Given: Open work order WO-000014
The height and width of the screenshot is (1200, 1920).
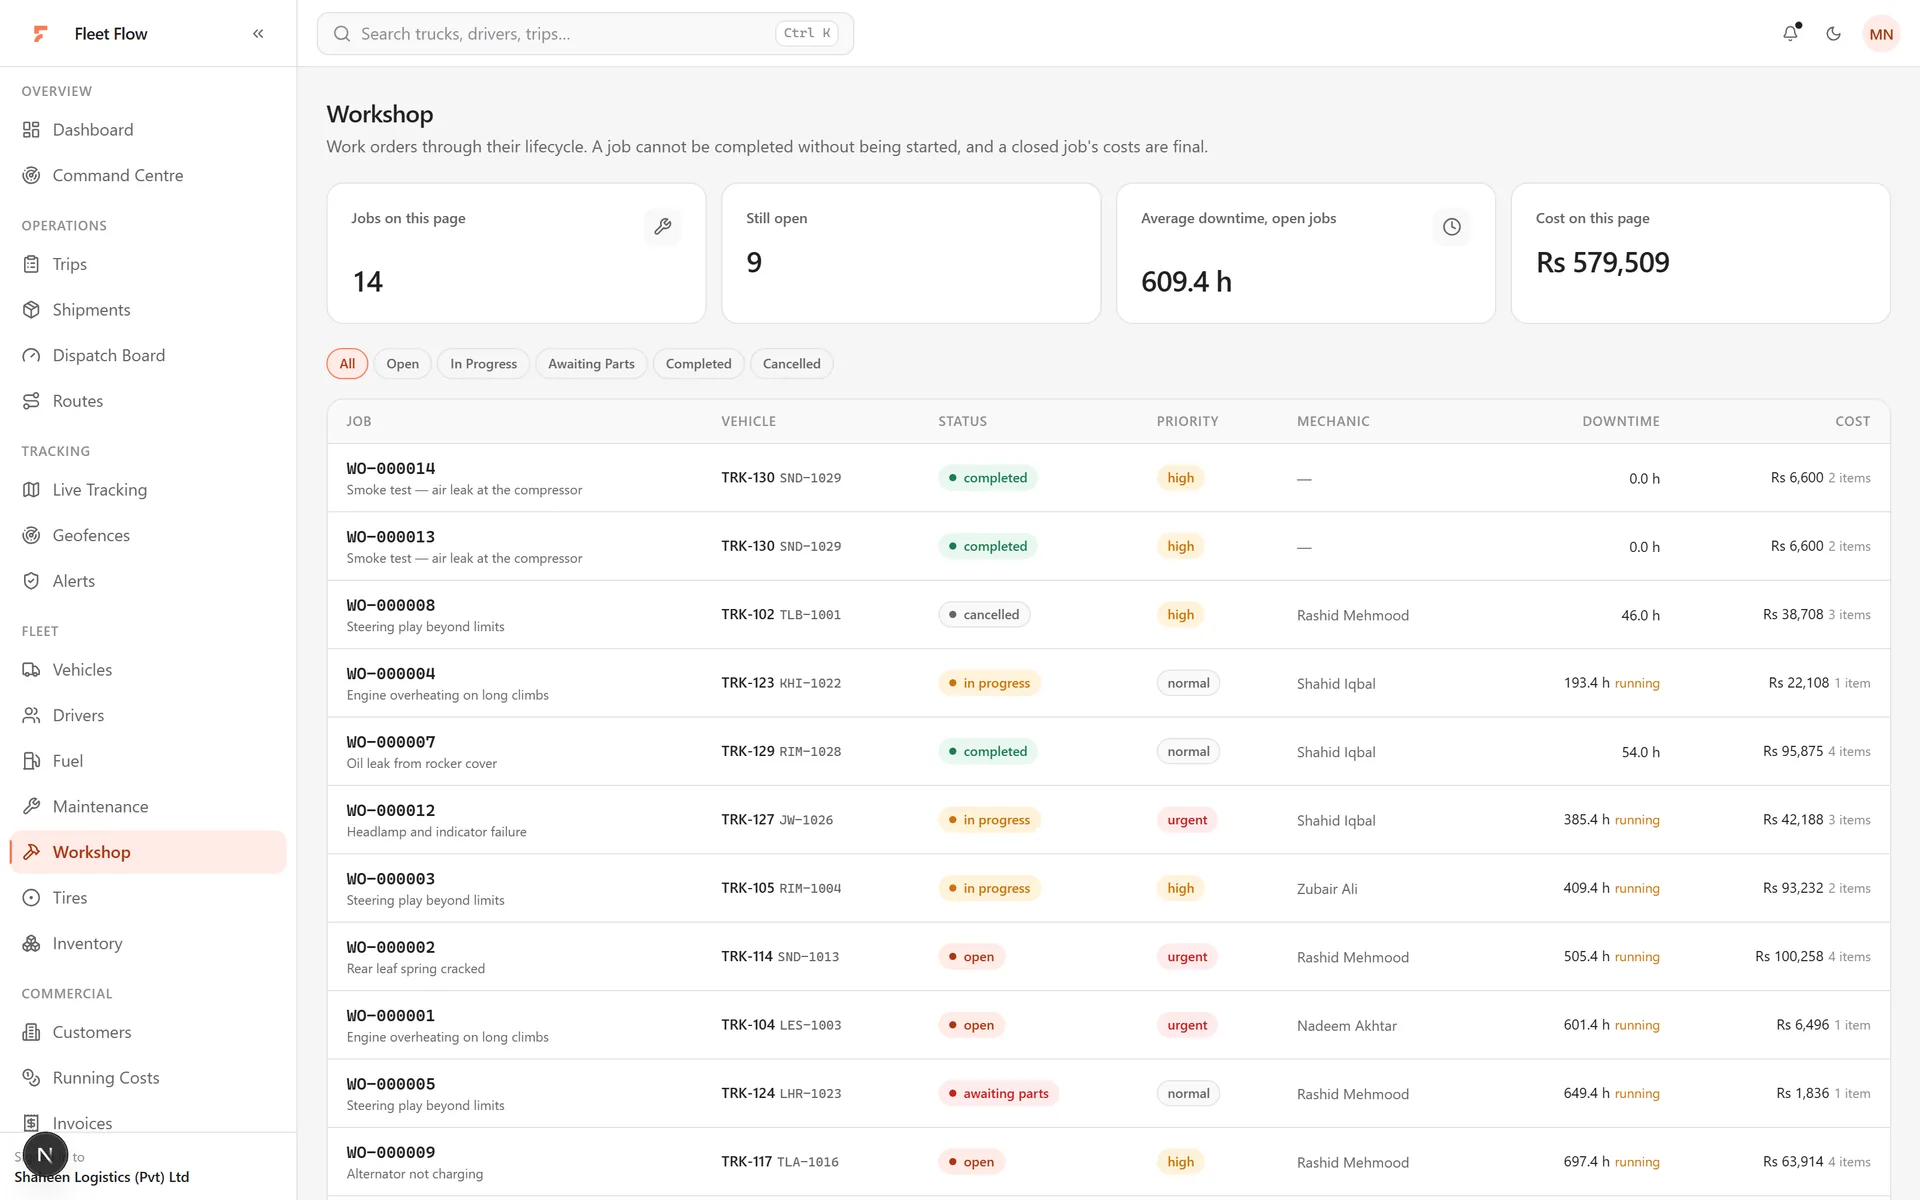Looking at the screenshot, I should (x=391, y=469).
